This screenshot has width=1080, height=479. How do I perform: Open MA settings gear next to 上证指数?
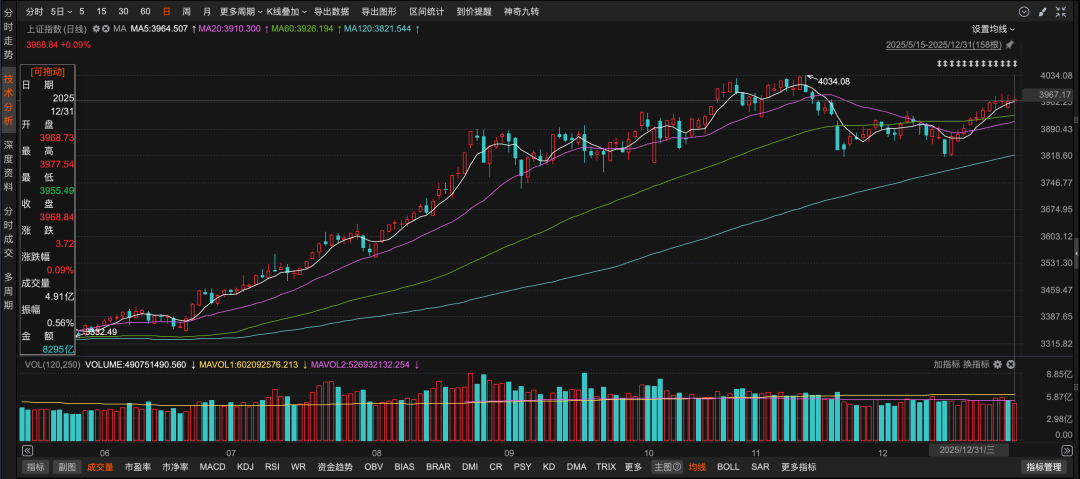pyautogui.click(x=97, y=29)
